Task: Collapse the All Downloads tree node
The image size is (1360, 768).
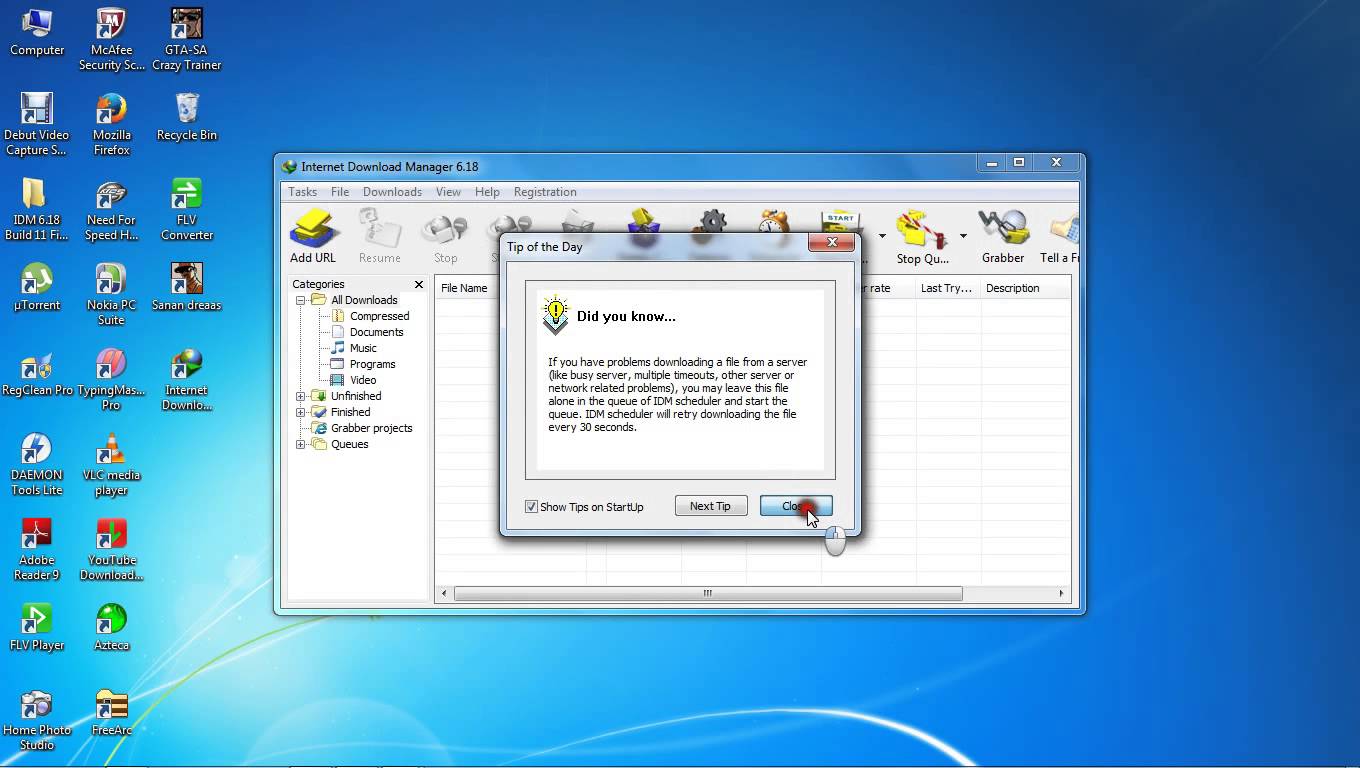Action: click(x=300, y=300)
